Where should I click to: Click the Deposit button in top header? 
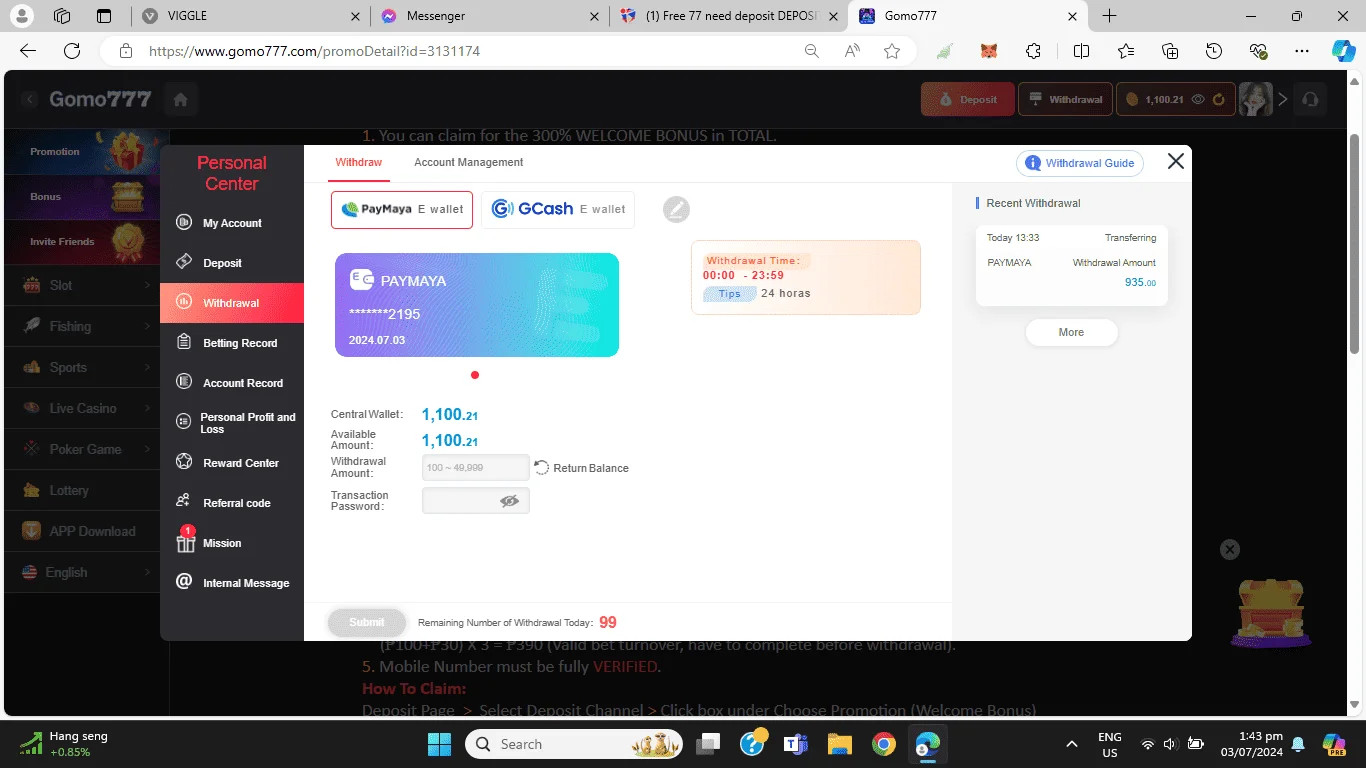968,99
